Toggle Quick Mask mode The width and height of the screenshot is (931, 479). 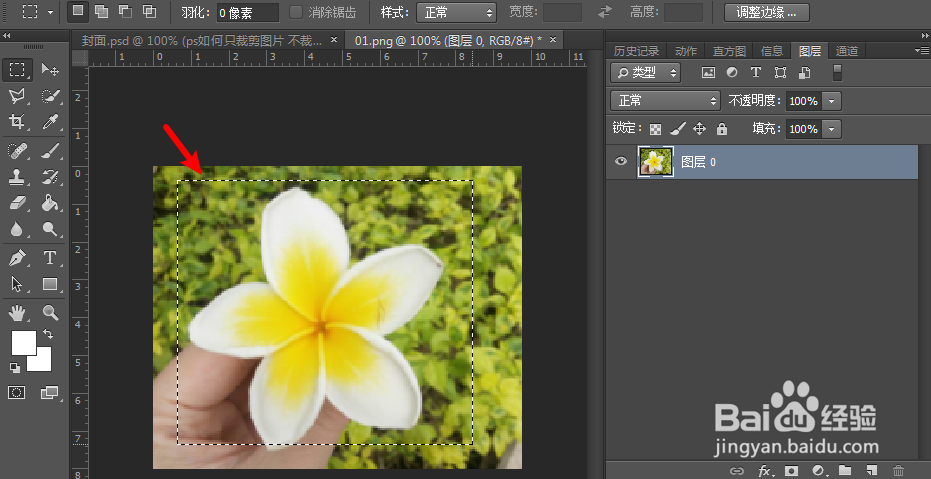(x=17, y=392)
